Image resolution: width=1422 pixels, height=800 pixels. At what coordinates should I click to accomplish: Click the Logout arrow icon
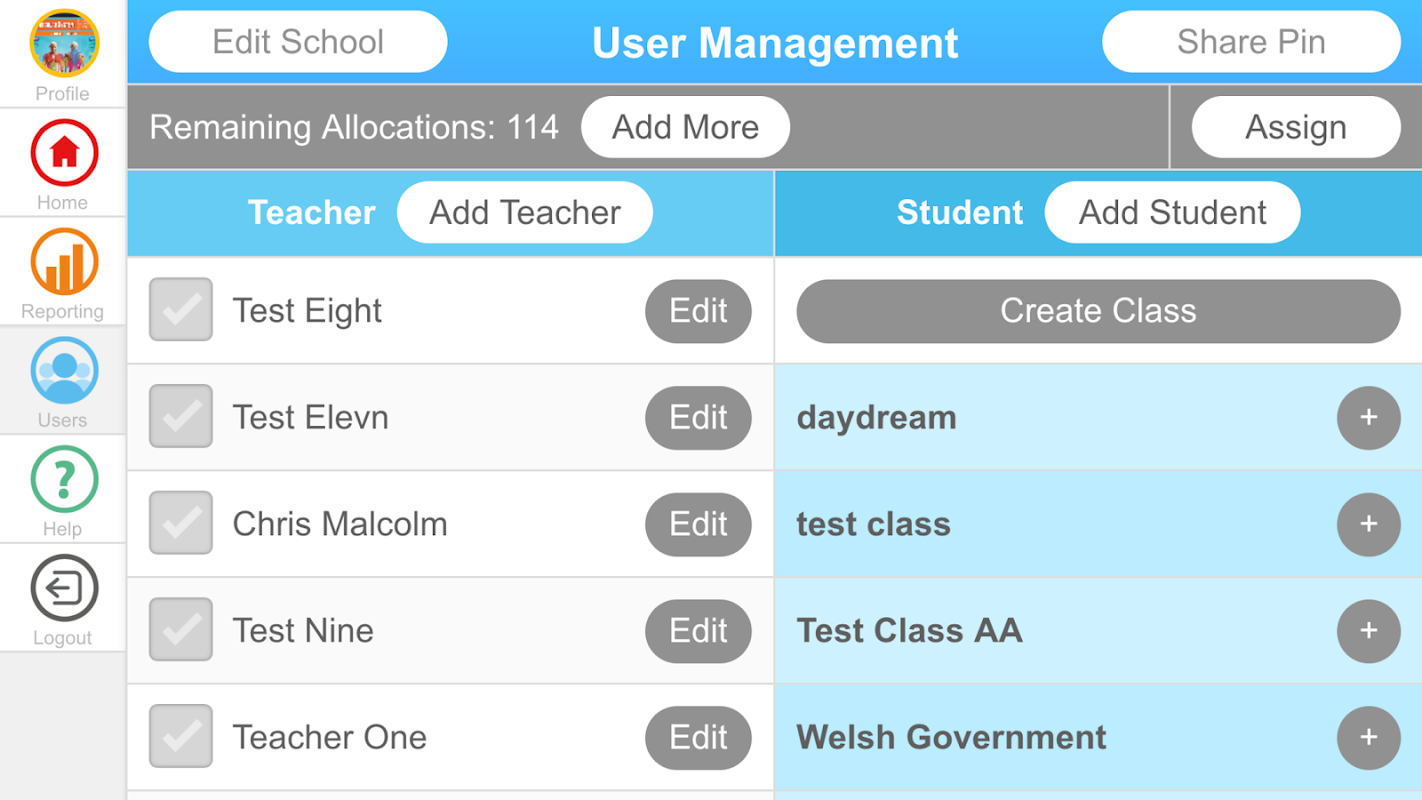point(64,589)
